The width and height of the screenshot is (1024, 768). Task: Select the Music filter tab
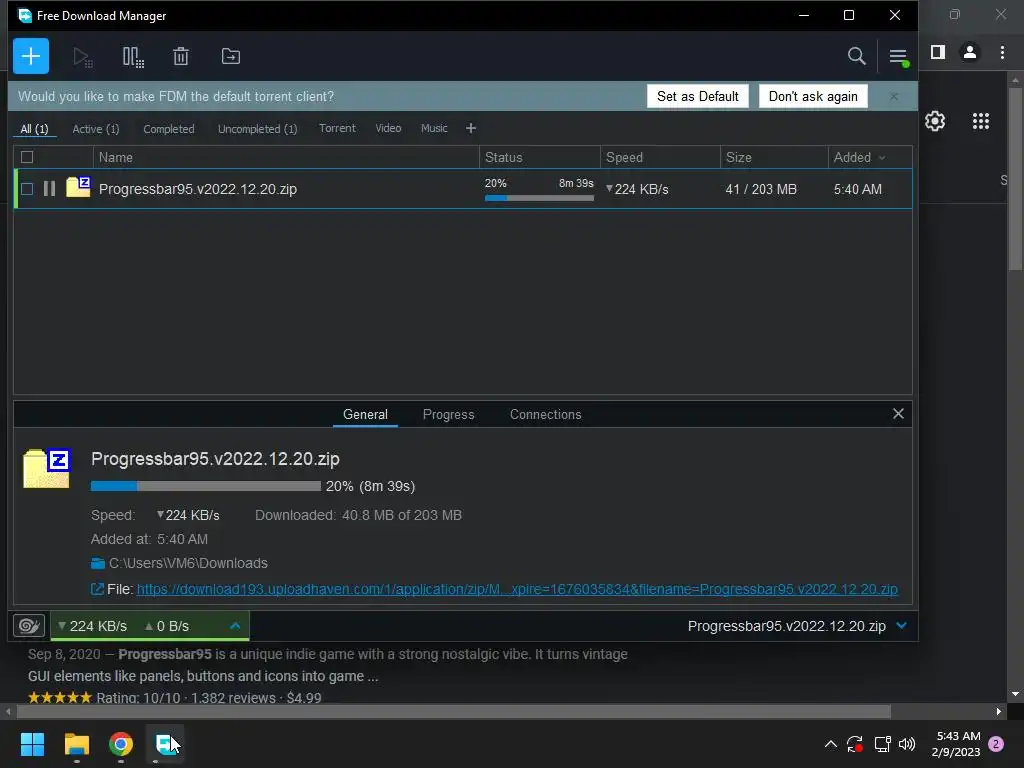(x=434, y=129)
